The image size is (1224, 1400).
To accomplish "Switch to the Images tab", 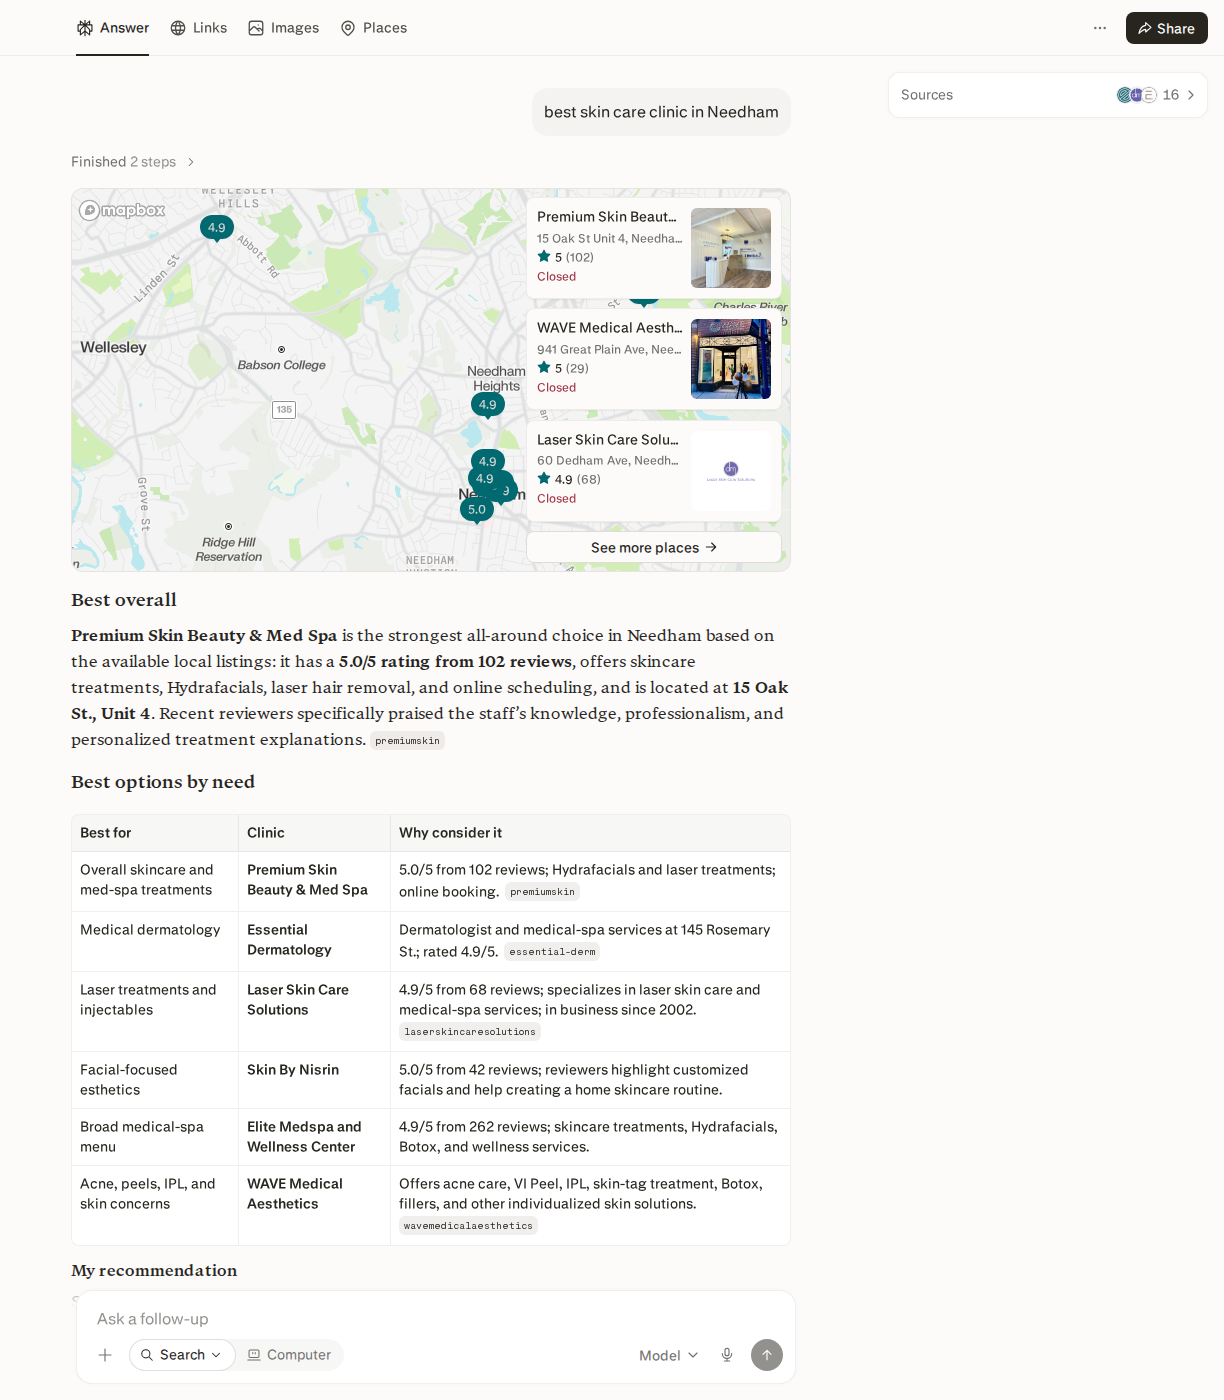I will 284,28.
